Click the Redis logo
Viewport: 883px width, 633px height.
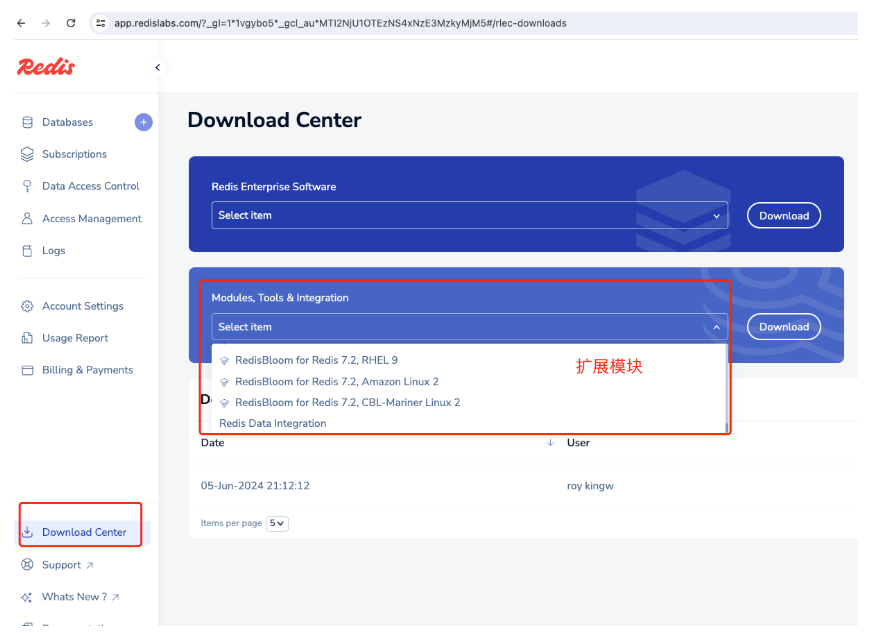(46, 67)
